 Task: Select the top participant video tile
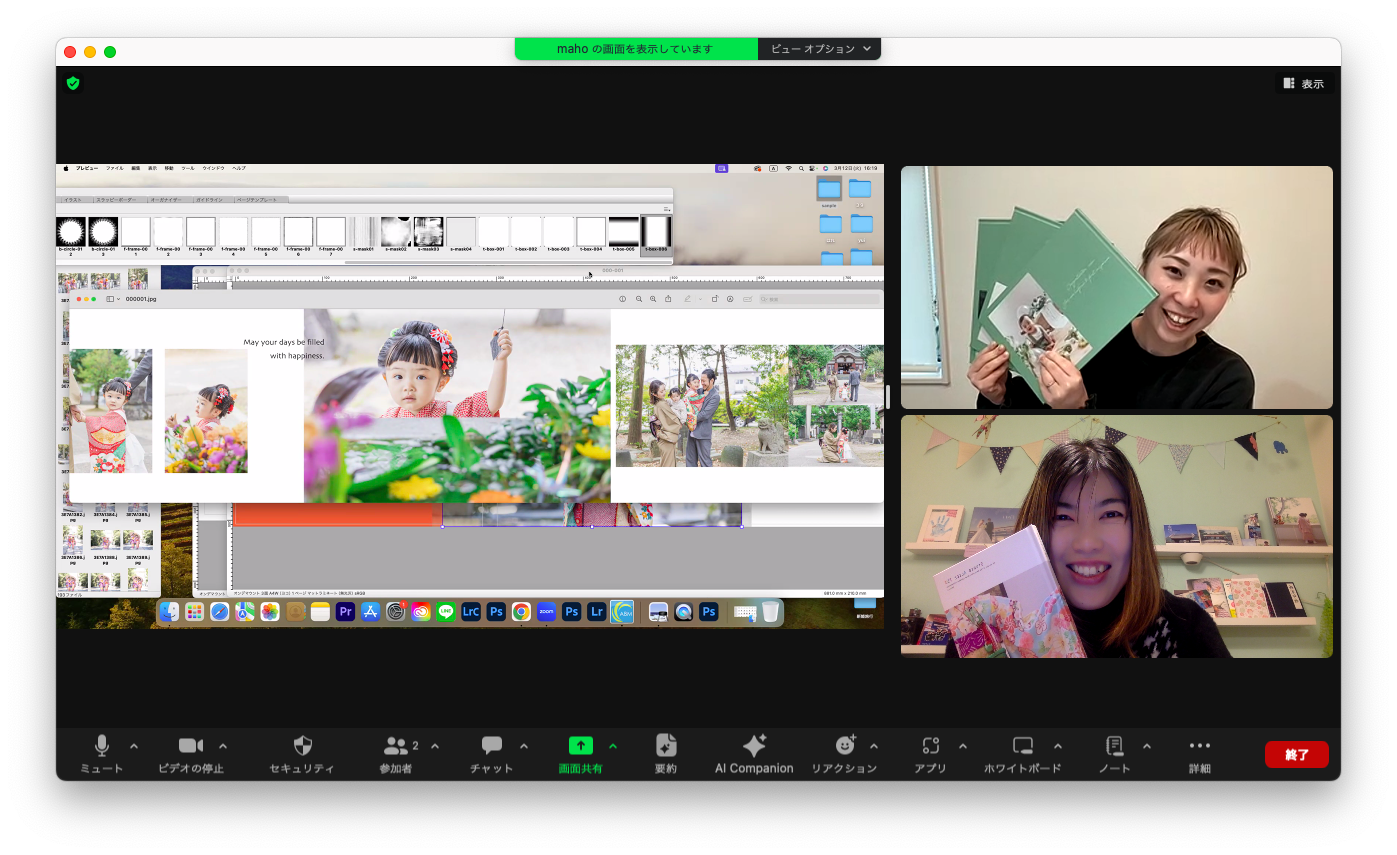coord(1116,287)
